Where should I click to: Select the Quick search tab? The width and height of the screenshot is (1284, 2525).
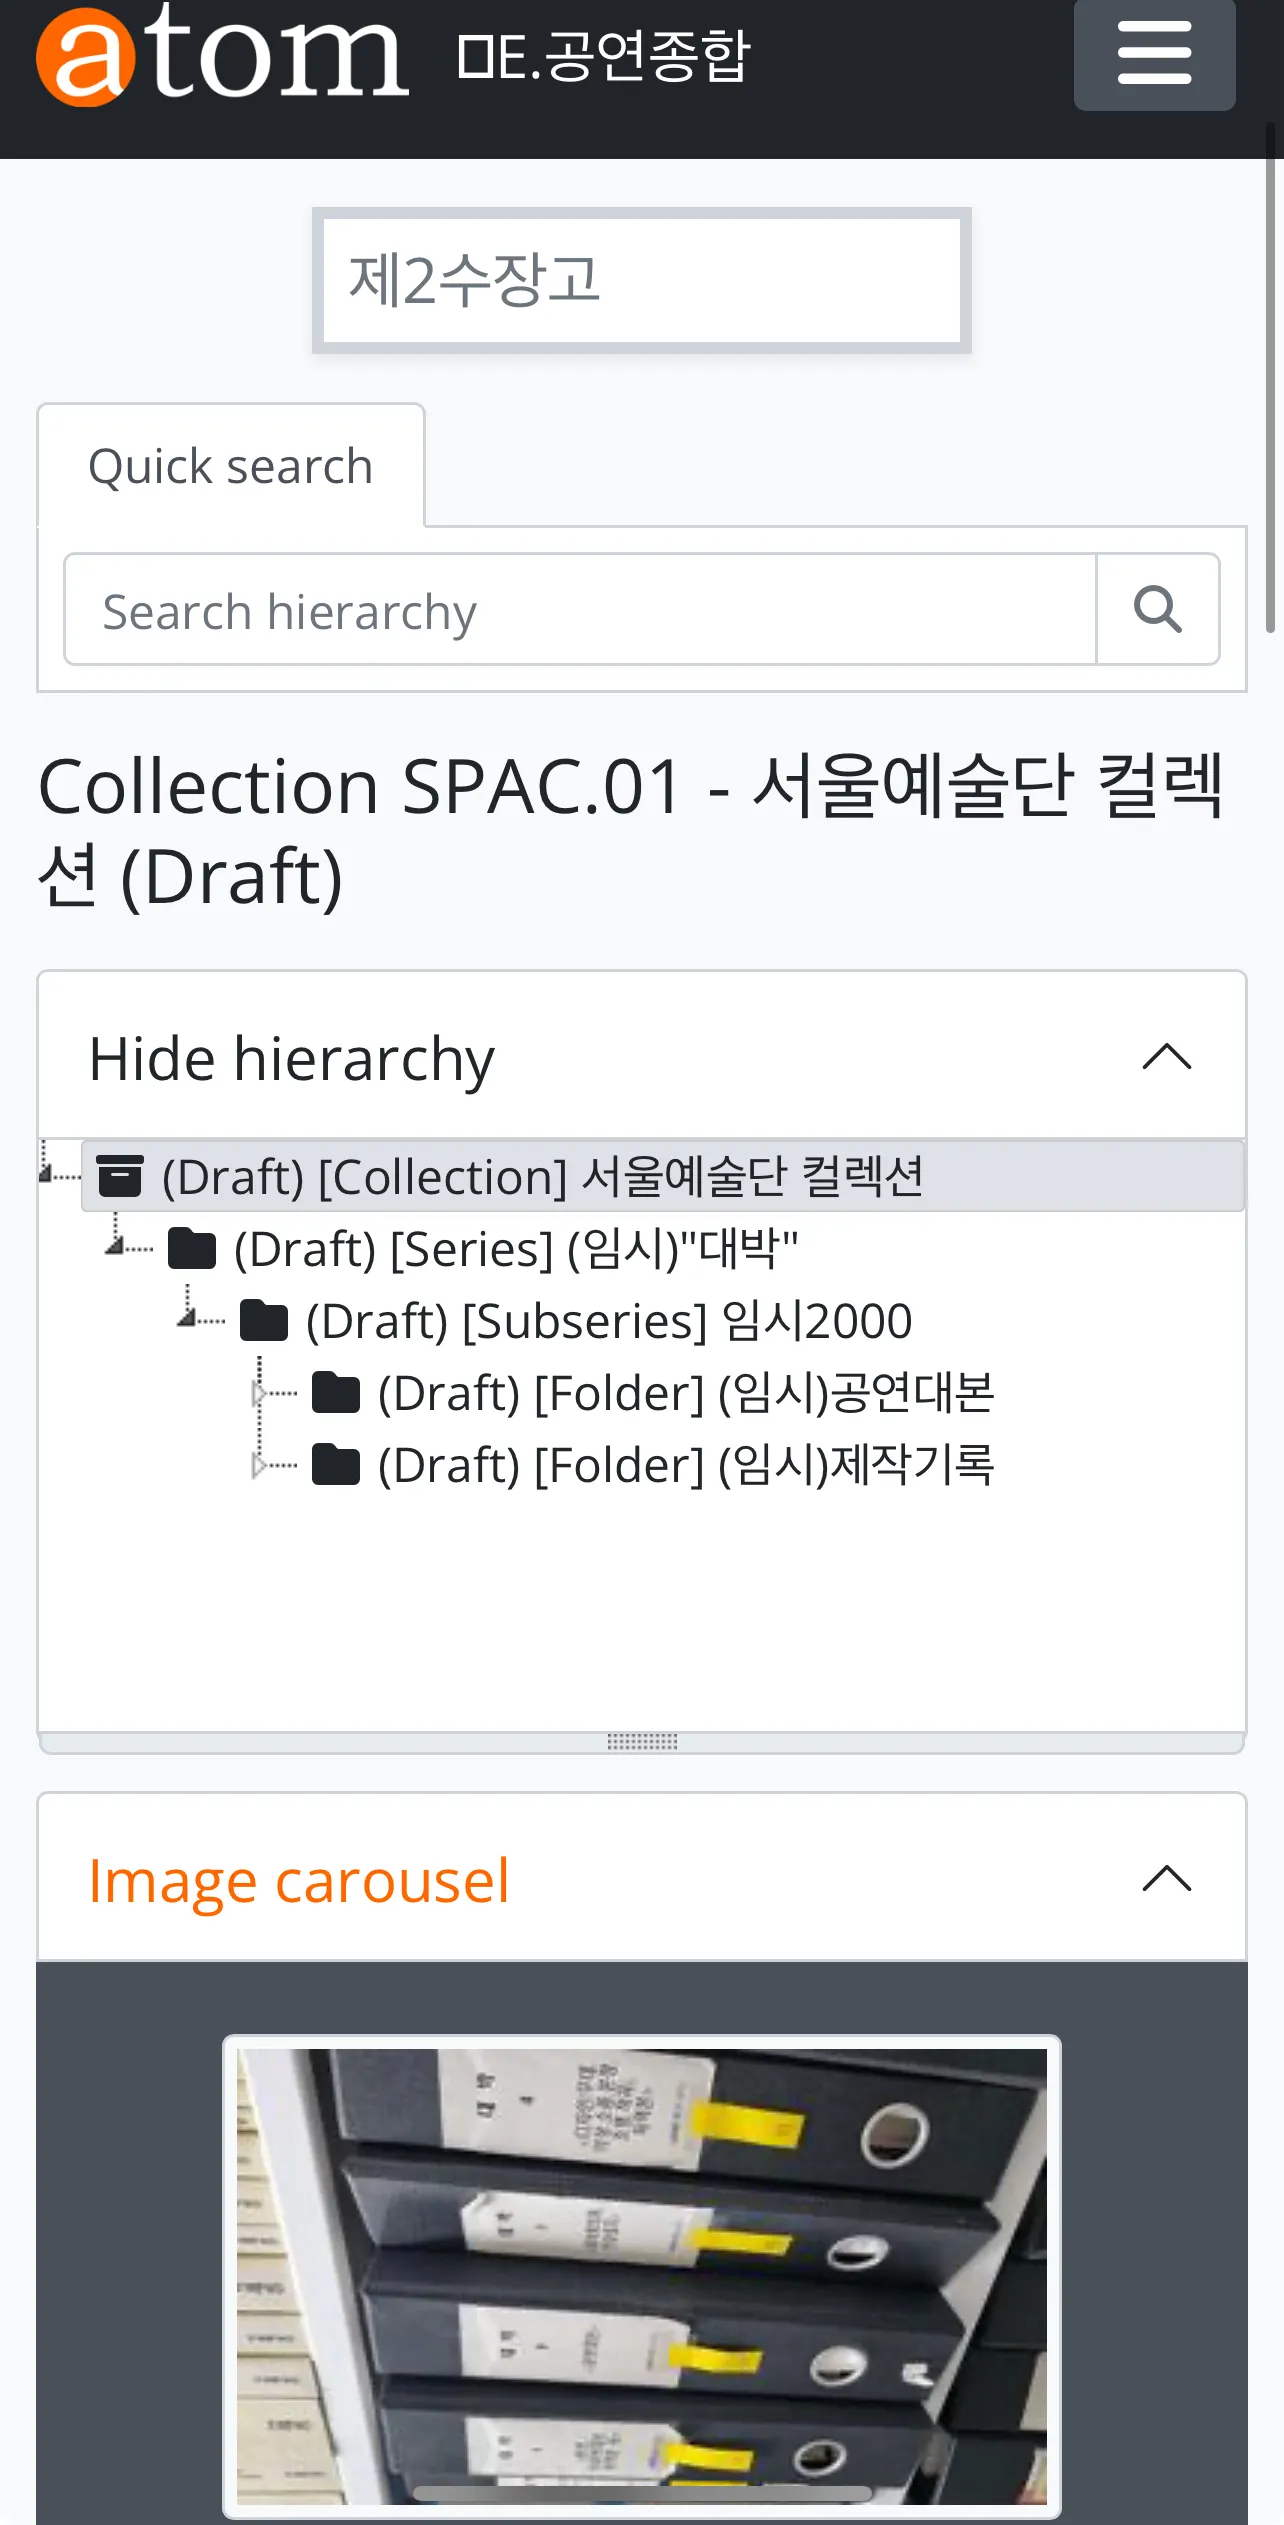tap(231, 466)
